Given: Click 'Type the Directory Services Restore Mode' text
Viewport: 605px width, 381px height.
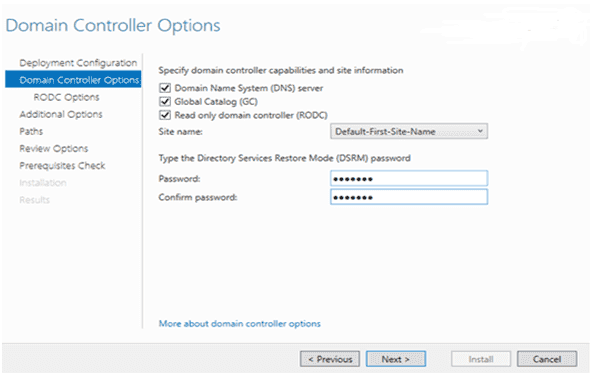Looking at the screenshot, I should pos(284,158).
